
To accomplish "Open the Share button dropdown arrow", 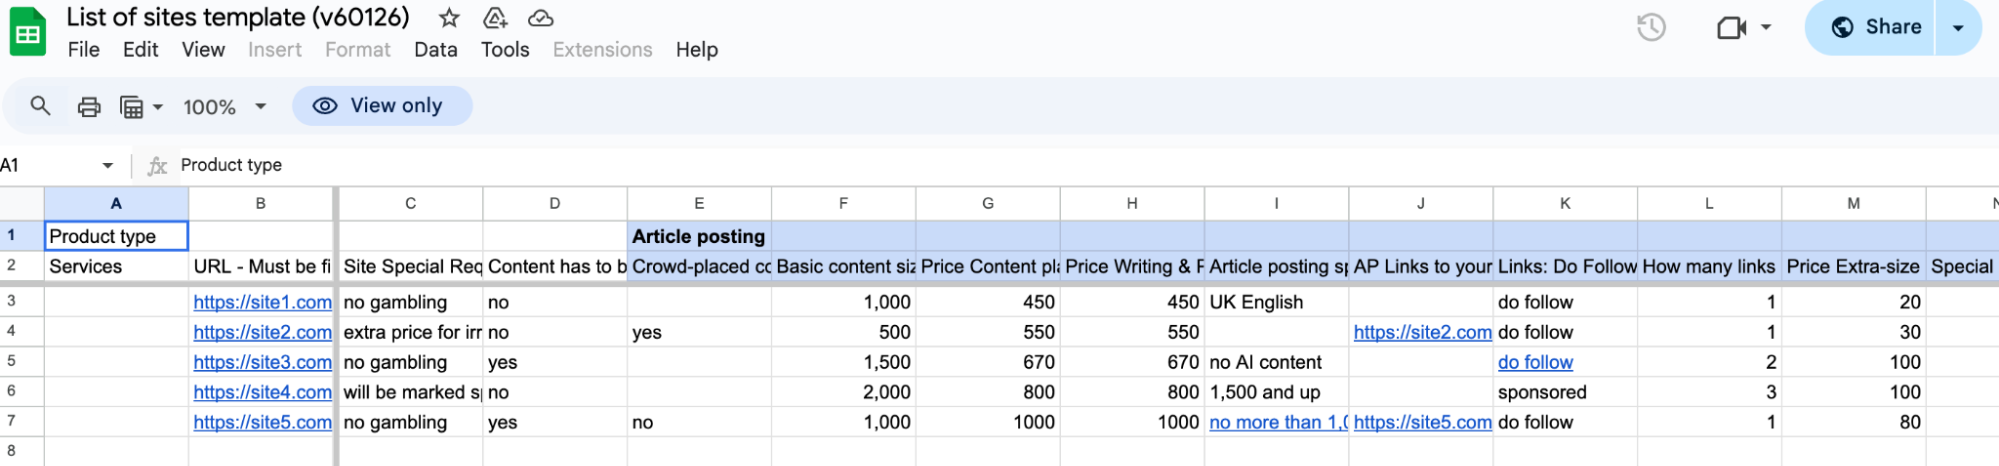I will pyautogui.click(x=1957, y=27).
